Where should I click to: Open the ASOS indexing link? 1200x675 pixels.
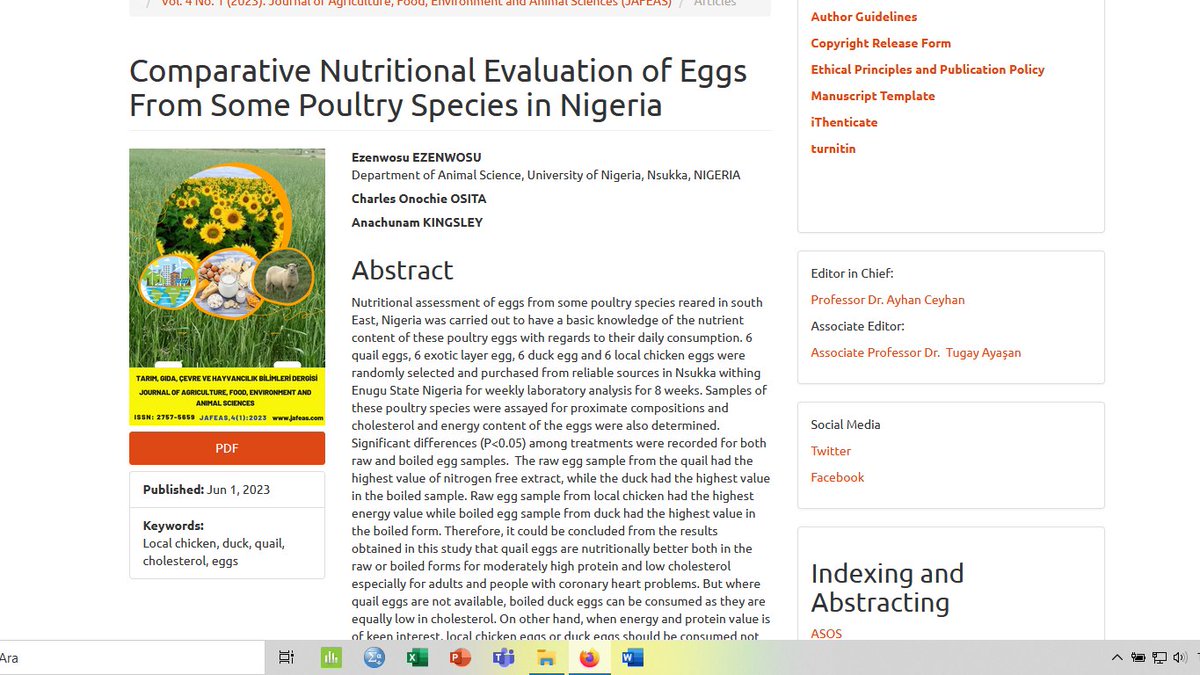[x=826, y=633]
